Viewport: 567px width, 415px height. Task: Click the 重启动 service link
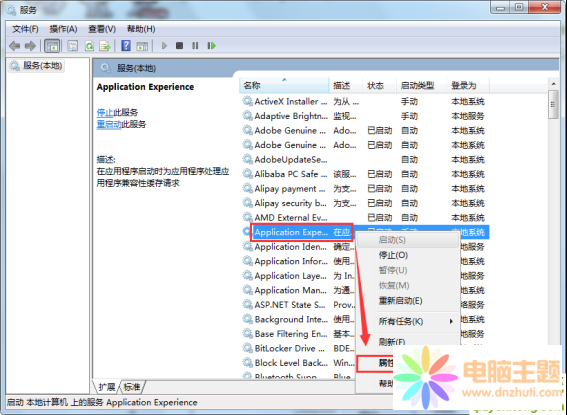pyautogui.click(x=109, y=124)
